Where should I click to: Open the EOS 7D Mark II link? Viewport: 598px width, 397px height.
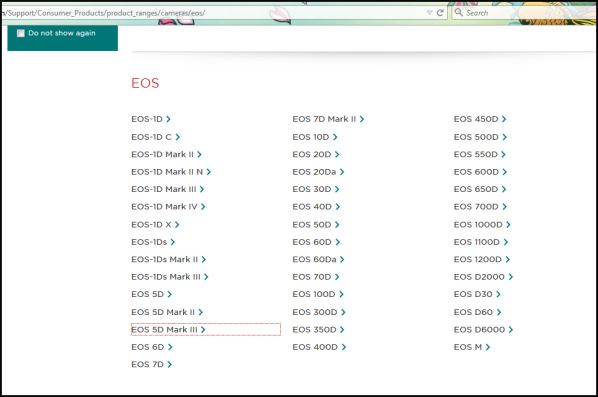(x=328, y=119)
